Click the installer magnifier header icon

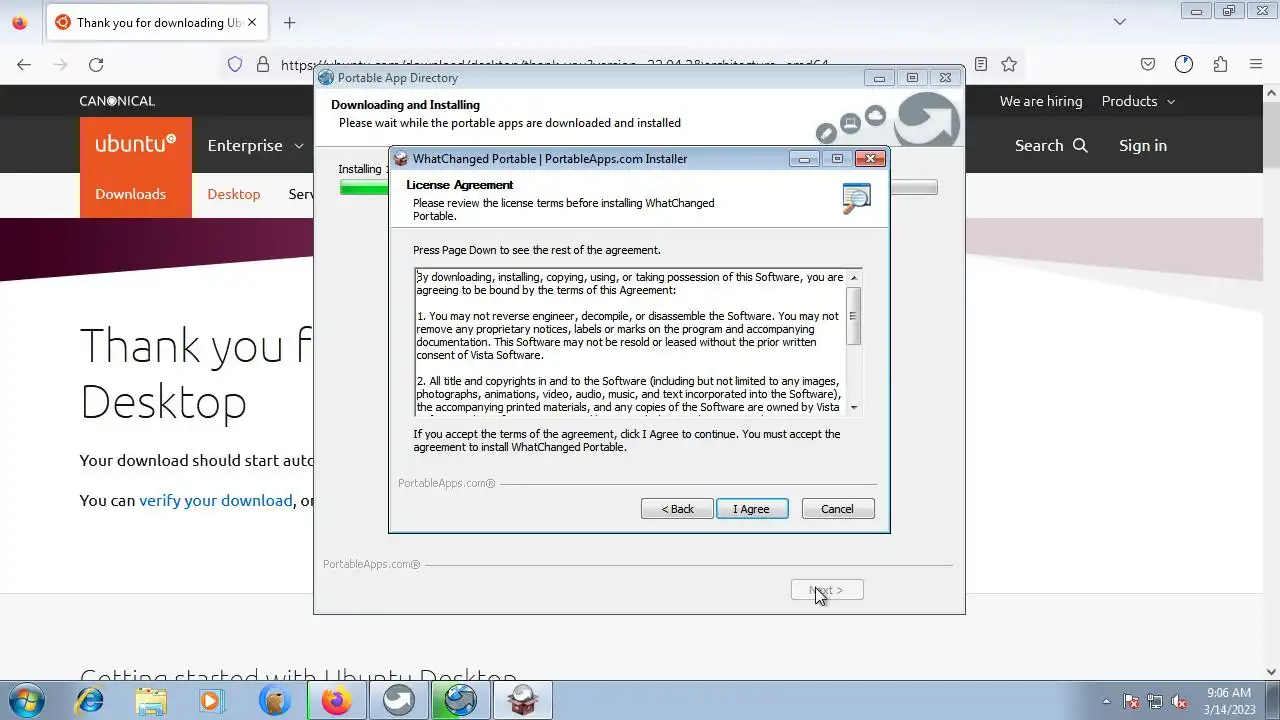click(x=856, y=198)
